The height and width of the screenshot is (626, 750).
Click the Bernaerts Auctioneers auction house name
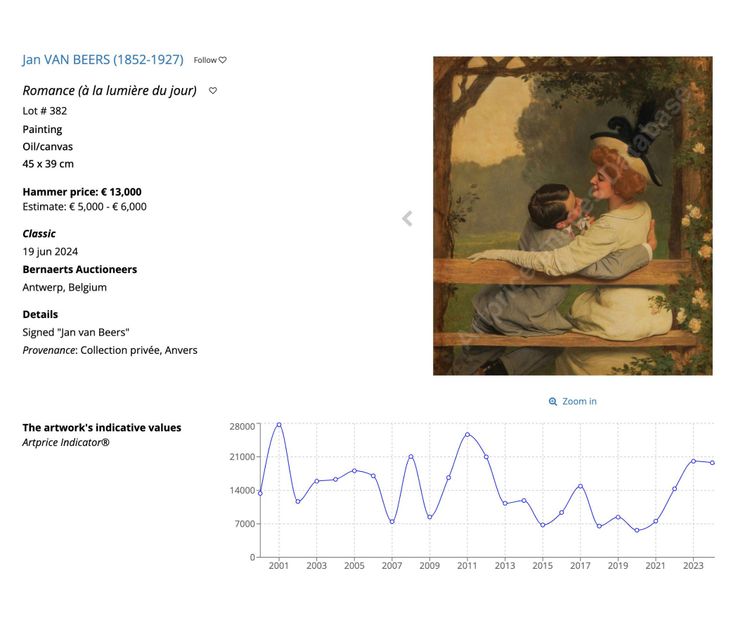pyautogui.click(x=80, y=269)
